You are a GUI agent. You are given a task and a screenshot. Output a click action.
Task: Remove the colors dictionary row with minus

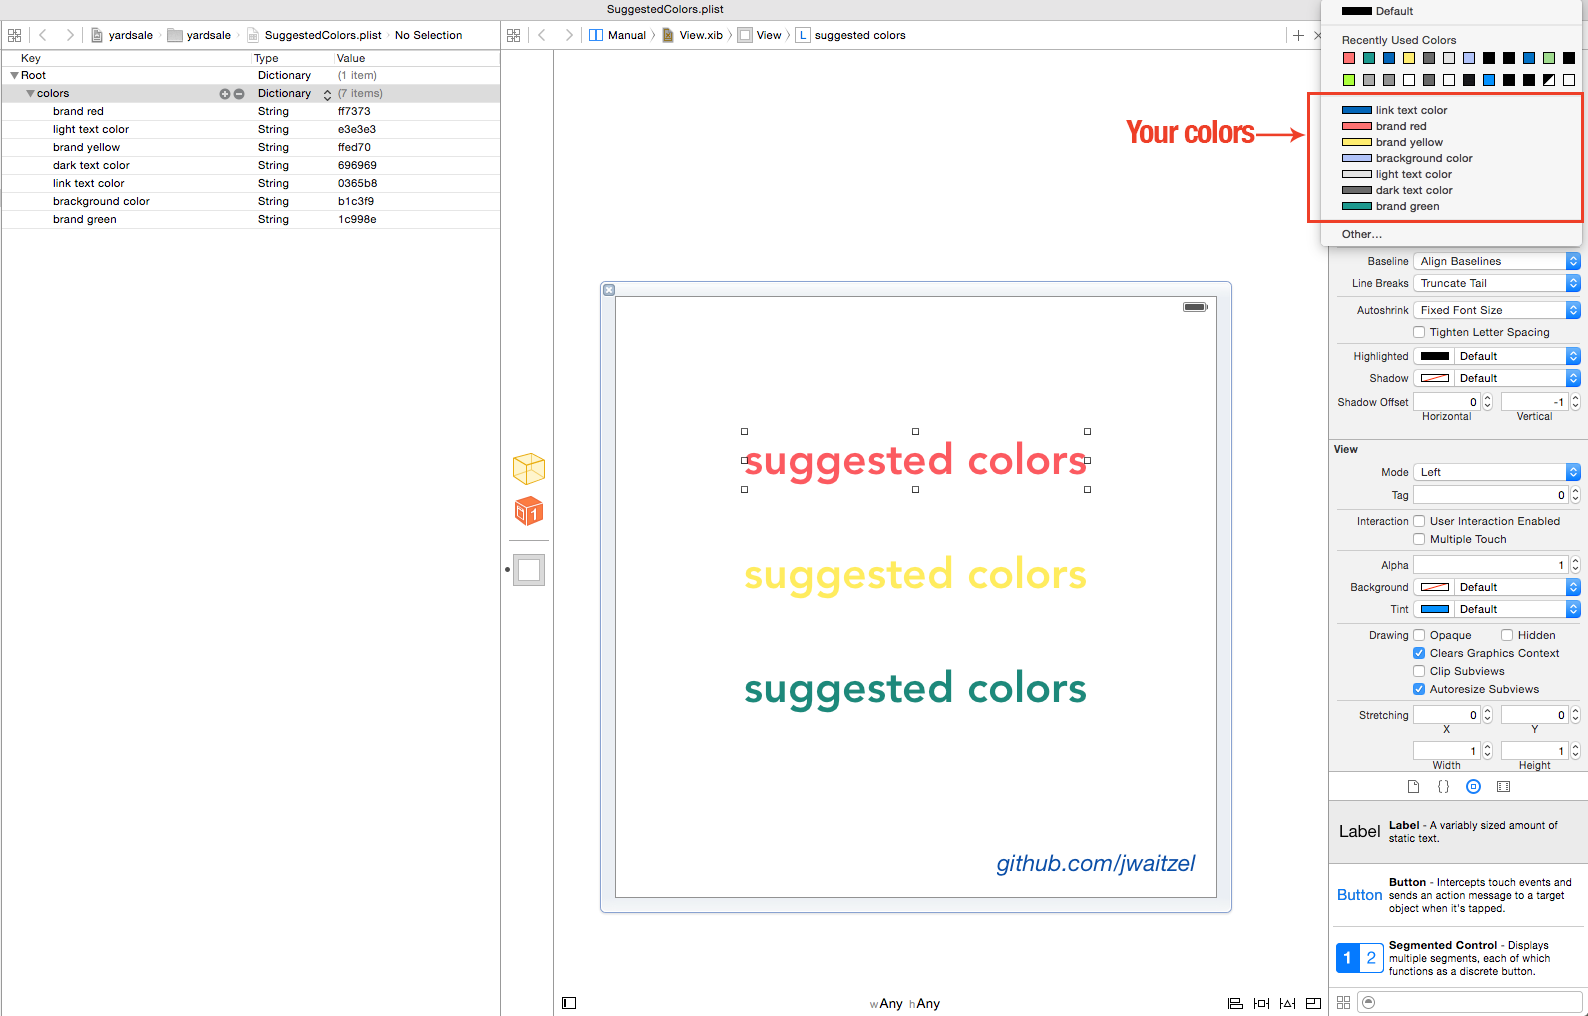239,94
